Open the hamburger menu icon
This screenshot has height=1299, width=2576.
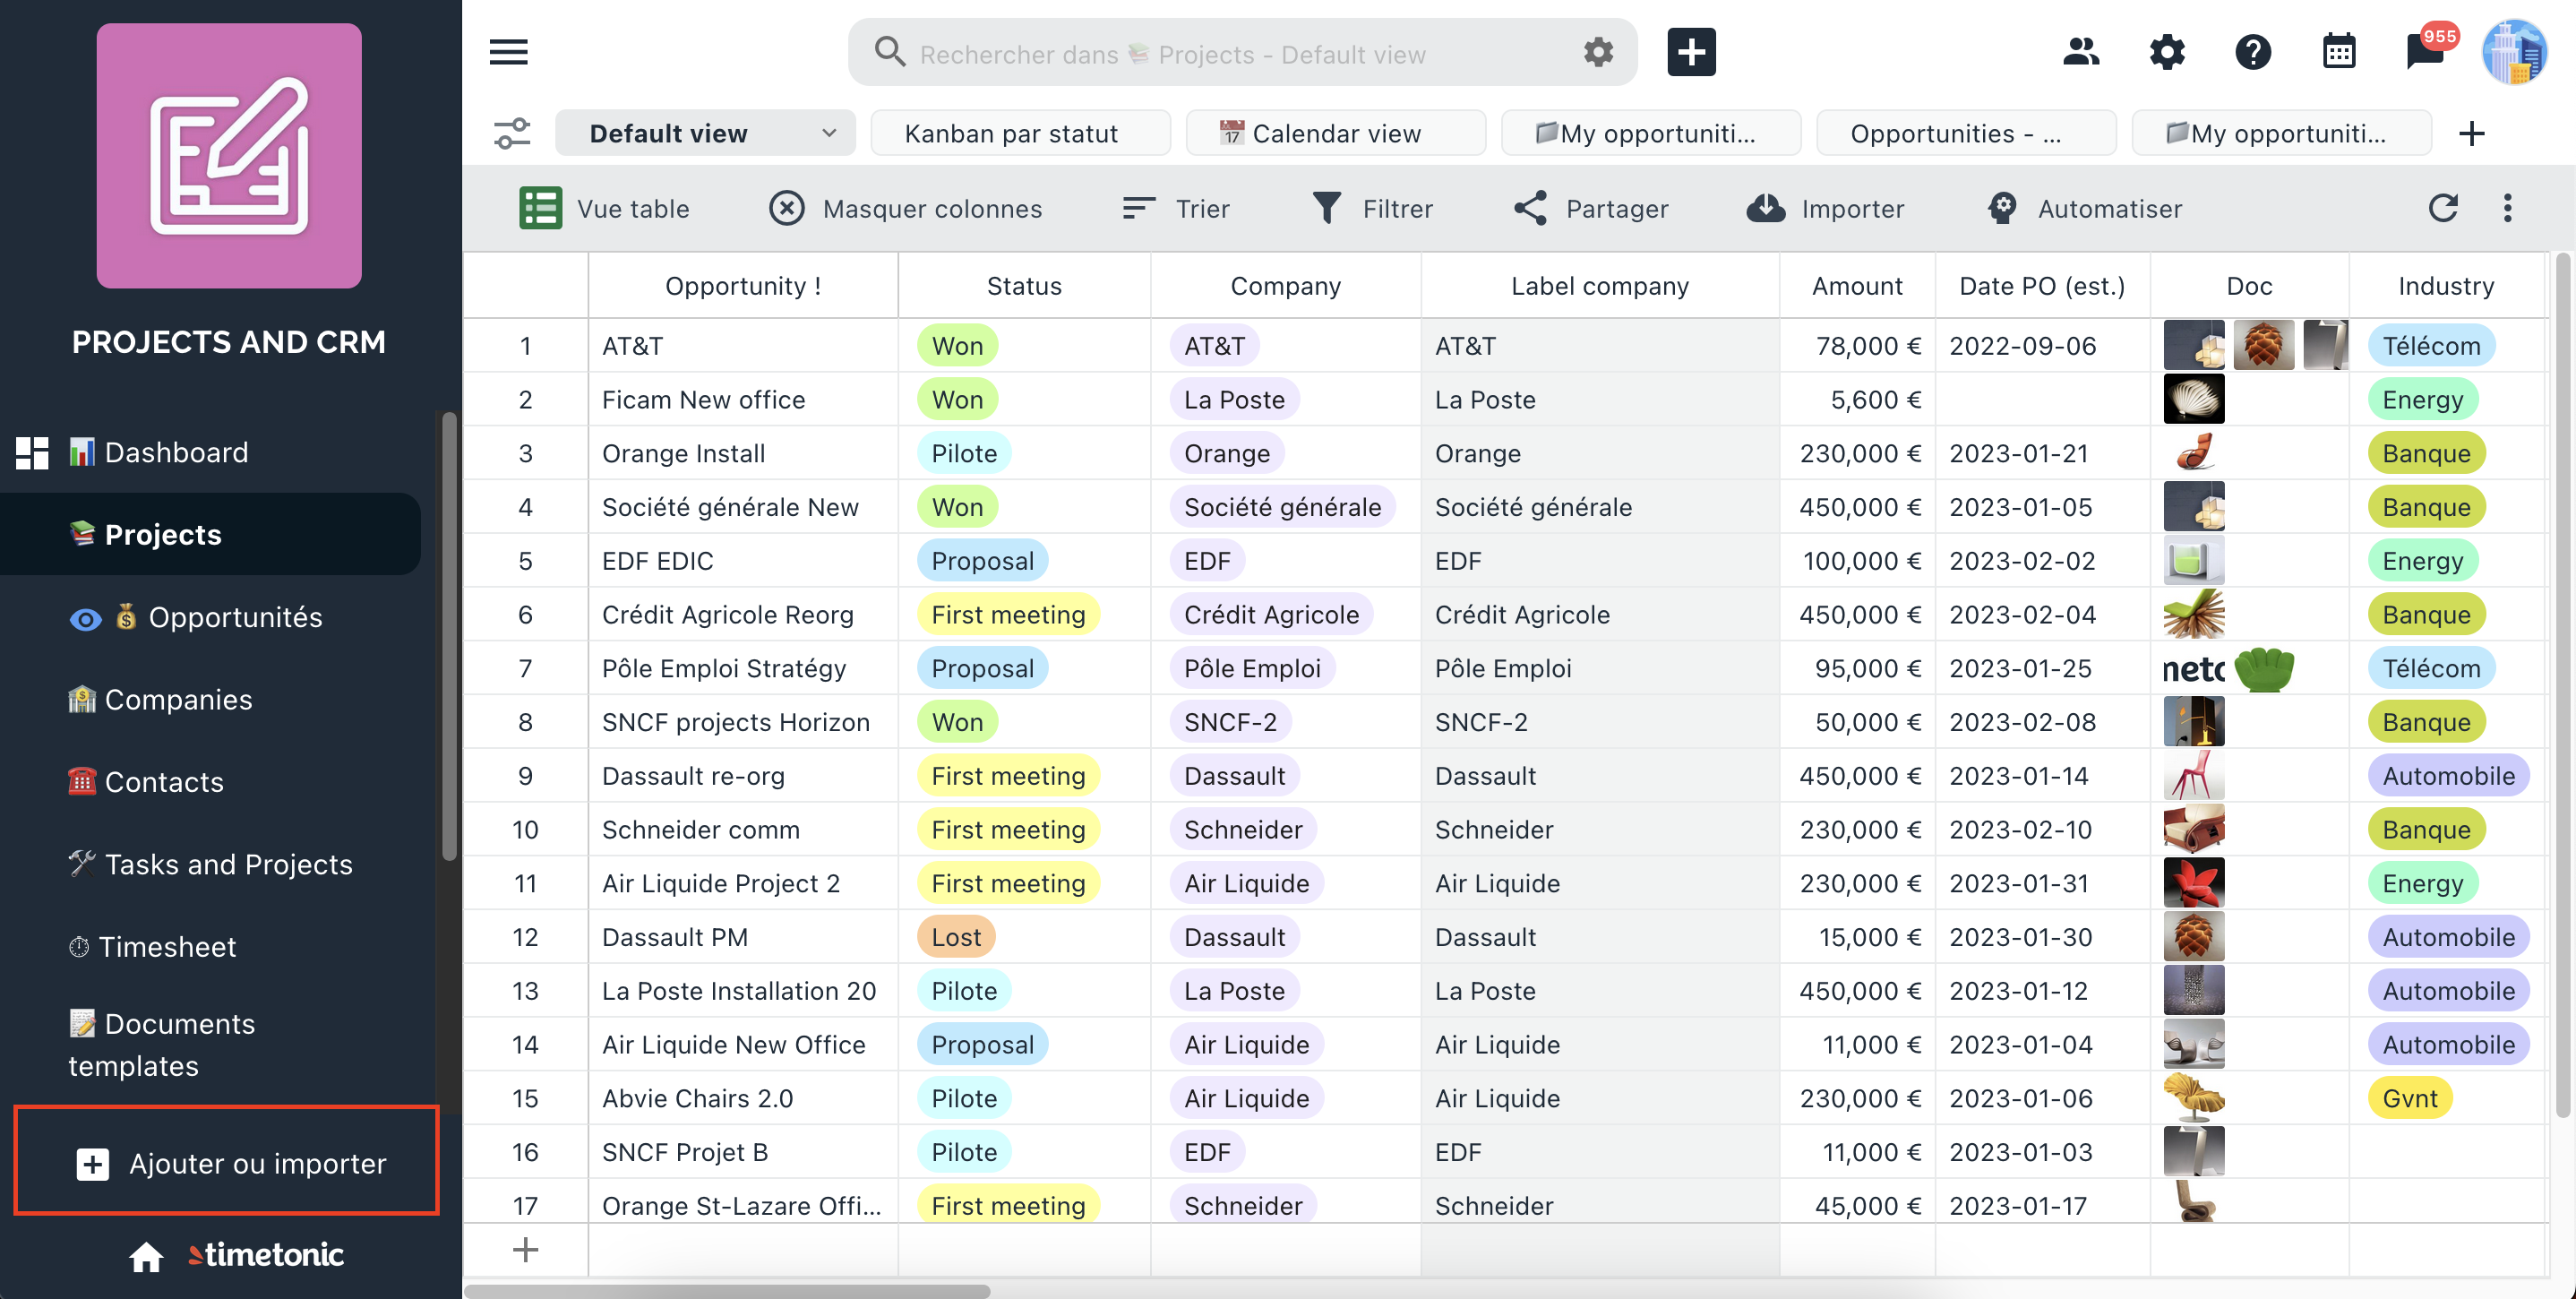pos(508,52)
